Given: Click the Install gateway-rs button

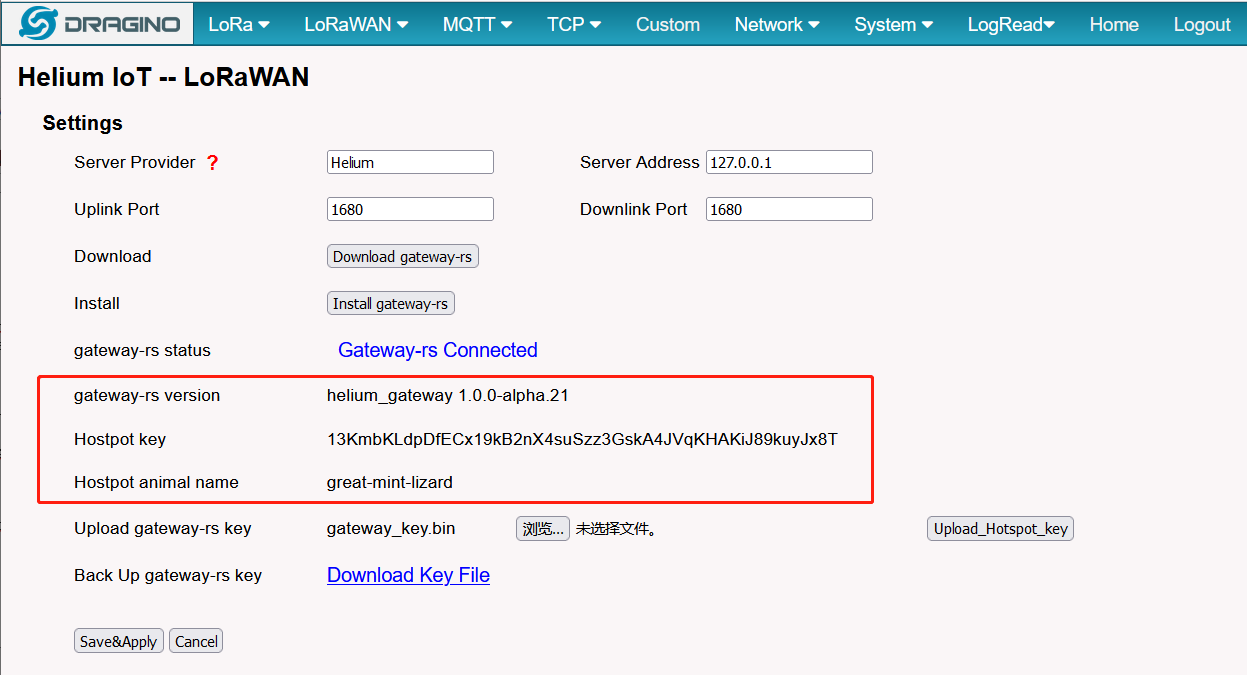Looking at the screenshot, I should pos(391,304).
